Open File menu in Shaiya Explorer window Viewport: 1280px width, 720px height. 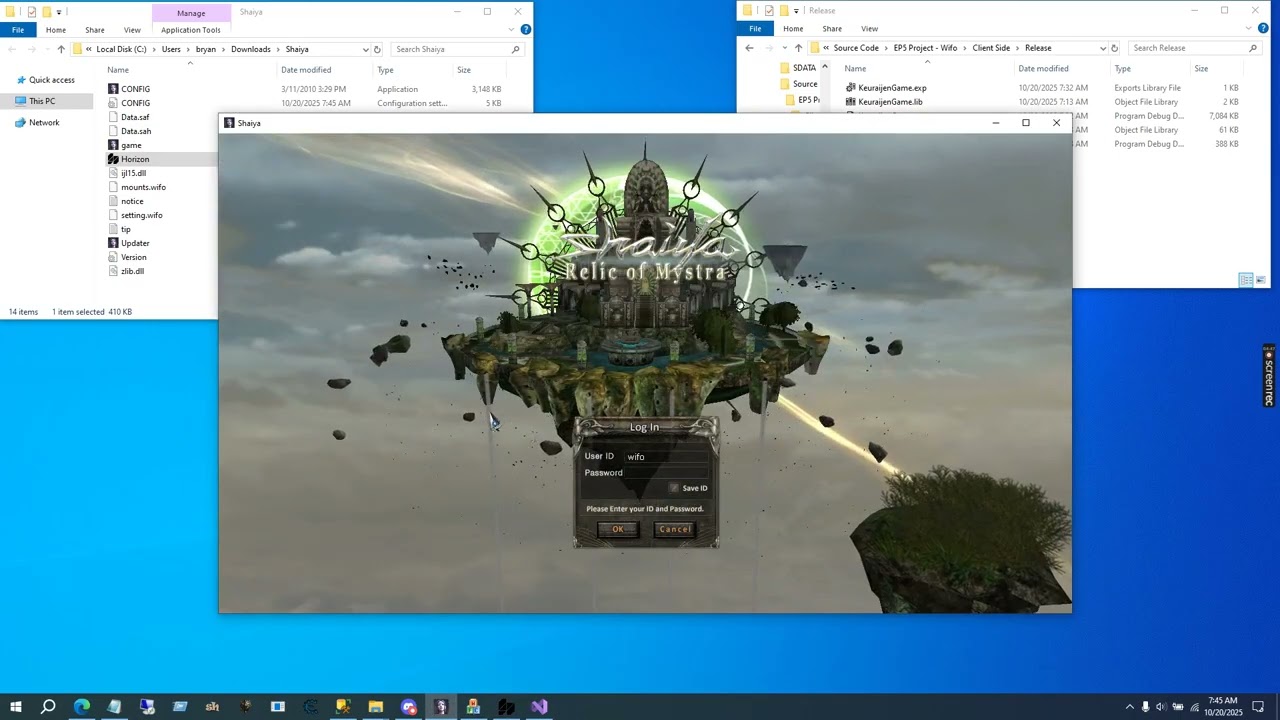pos(18,30)
